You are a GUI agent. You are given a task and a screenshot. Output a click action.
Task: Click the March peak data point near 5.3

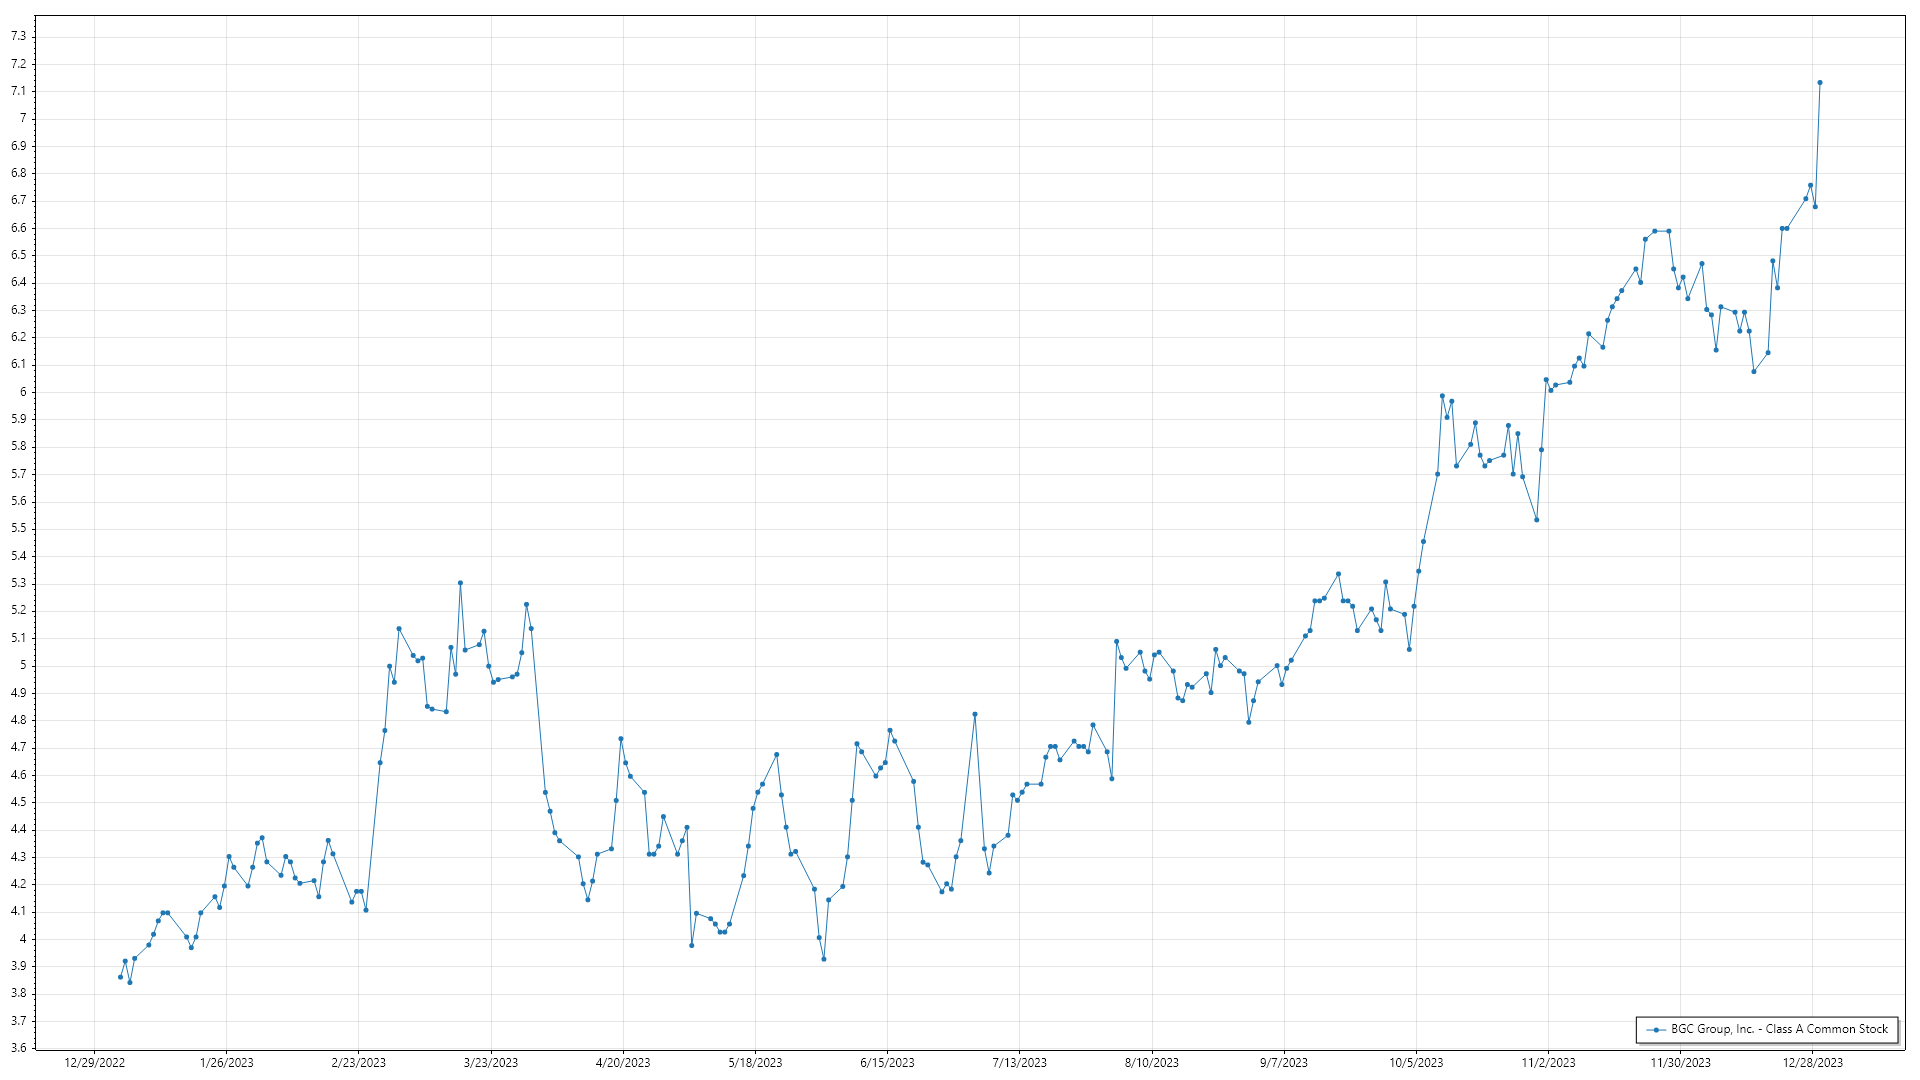[x=460, y=583]
